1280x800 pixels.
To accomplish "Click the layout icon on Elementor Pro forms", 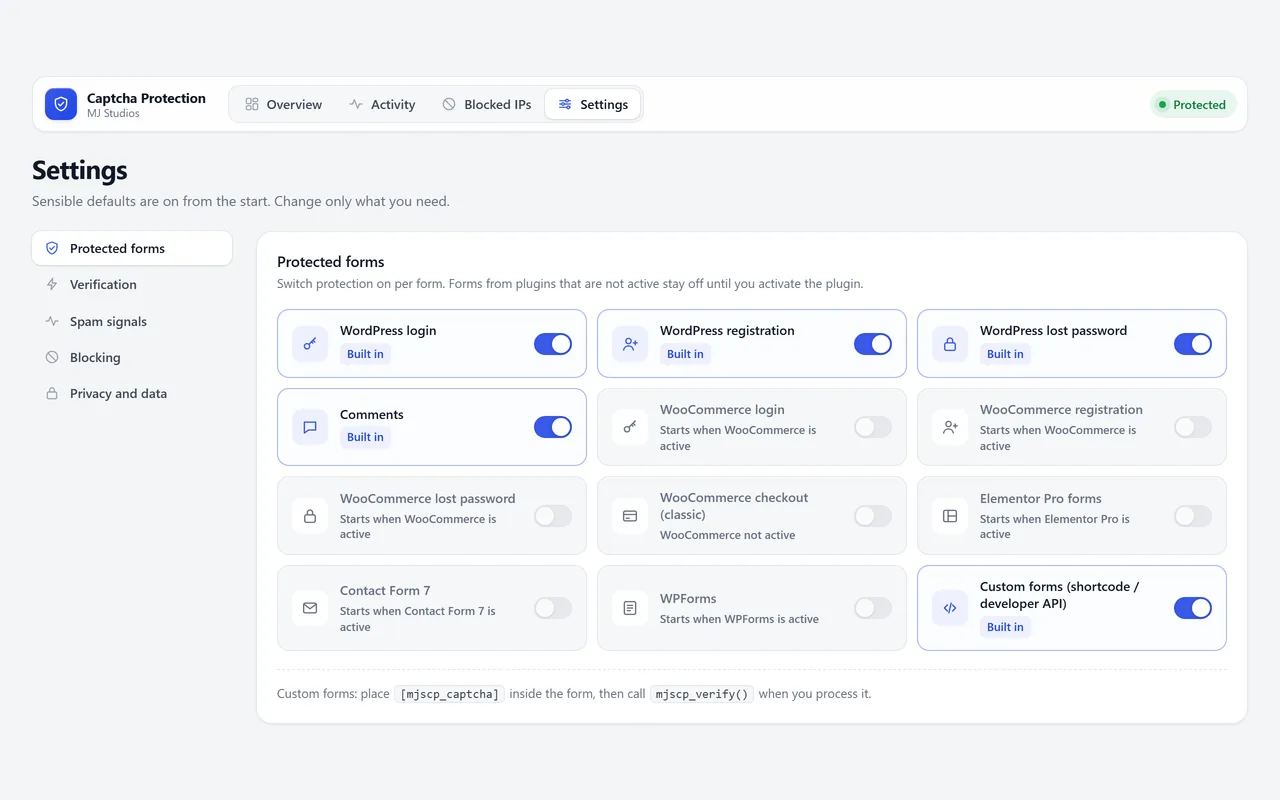I will point(950,516).
